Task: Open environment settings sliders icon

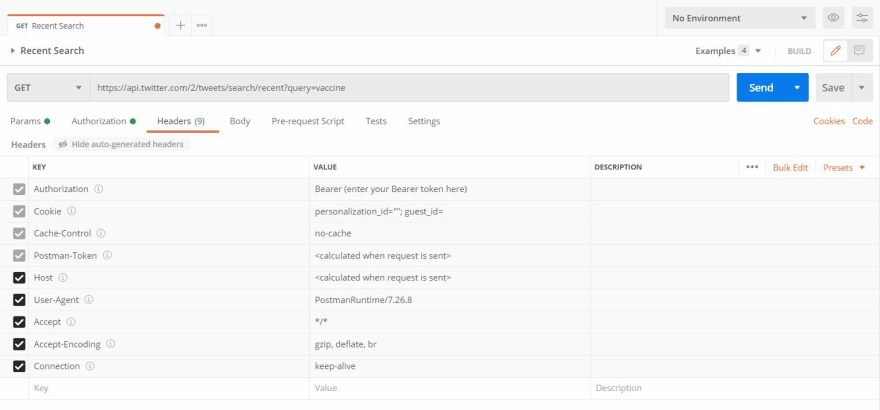Action: [862, 18]
